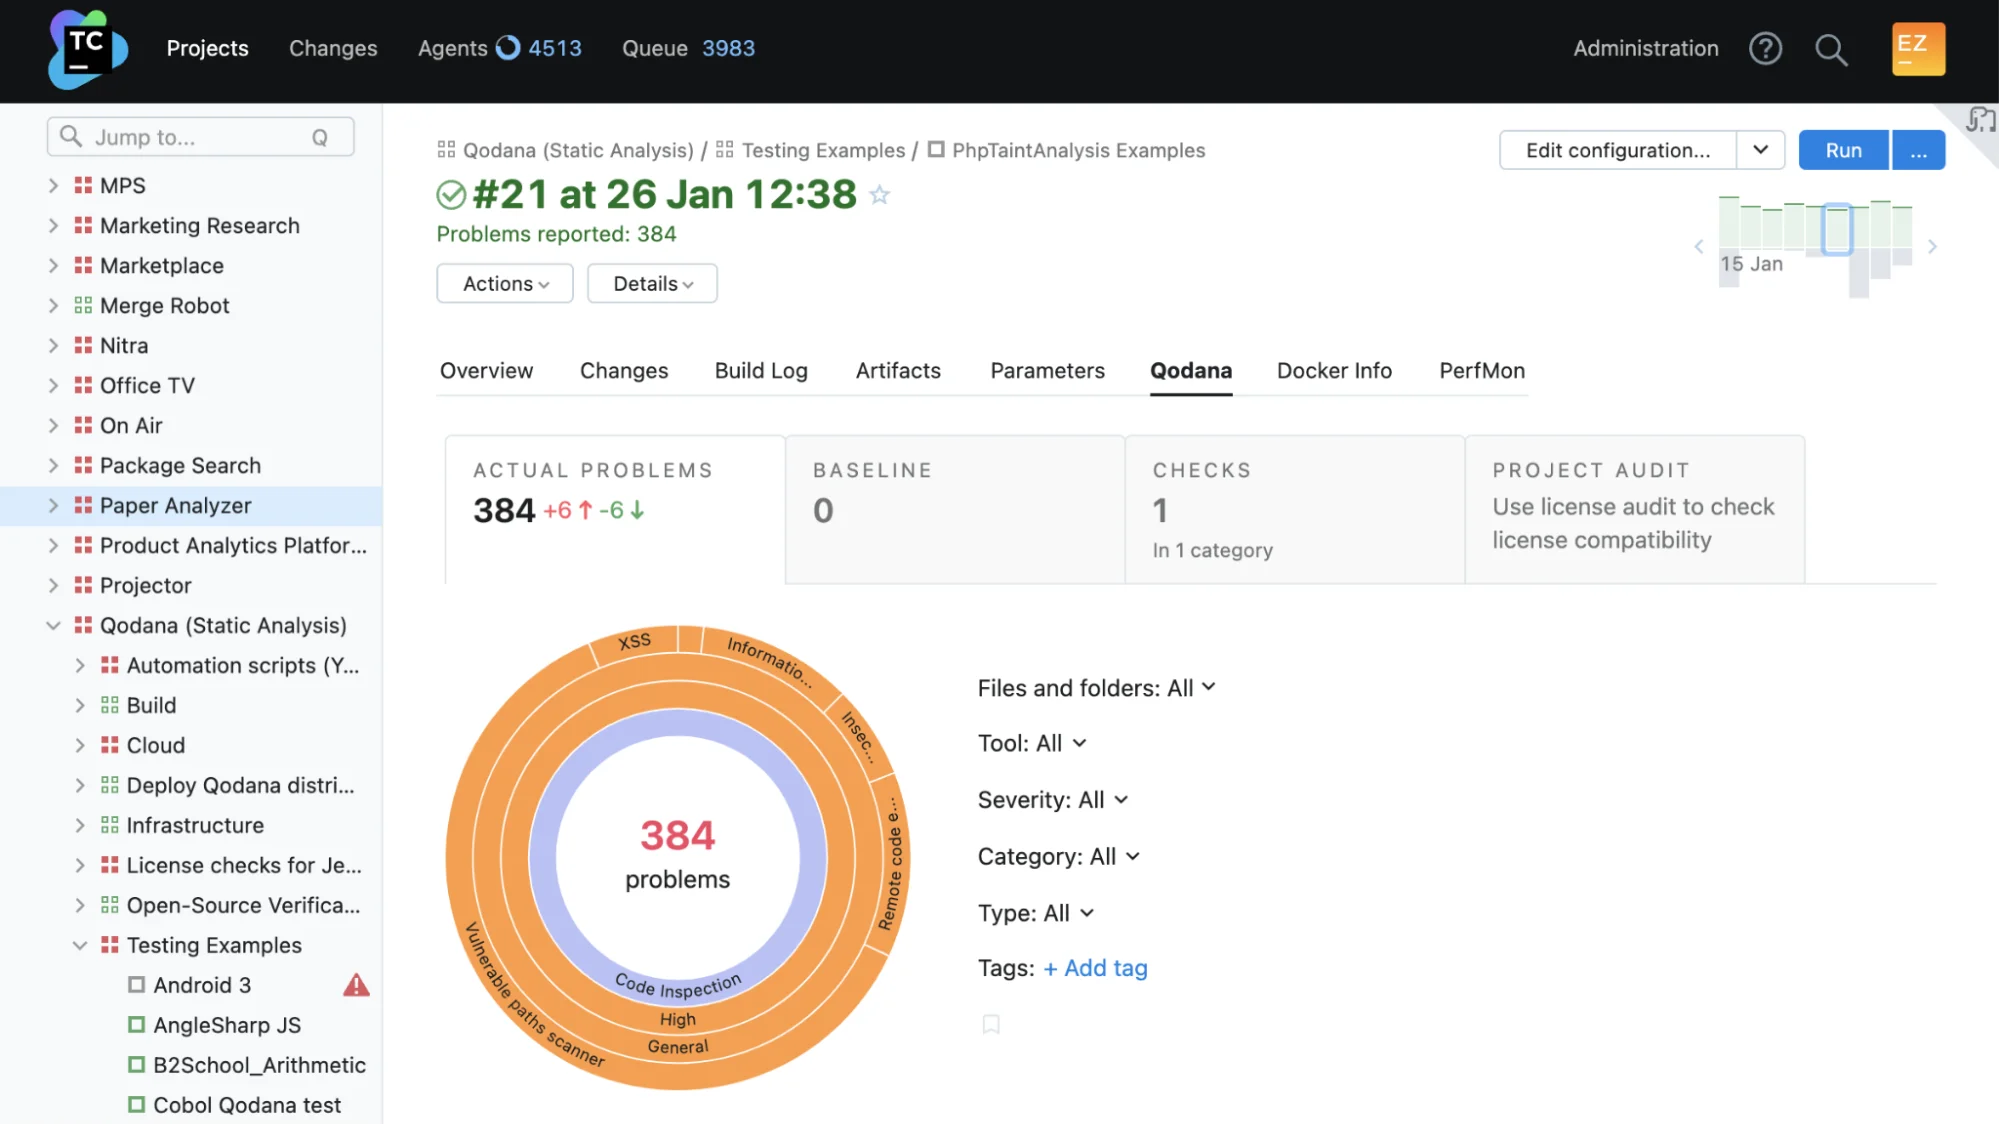Star build #21 as favorite
The width and height of the screenshot is (1999, 1125).
click(879, 196)
